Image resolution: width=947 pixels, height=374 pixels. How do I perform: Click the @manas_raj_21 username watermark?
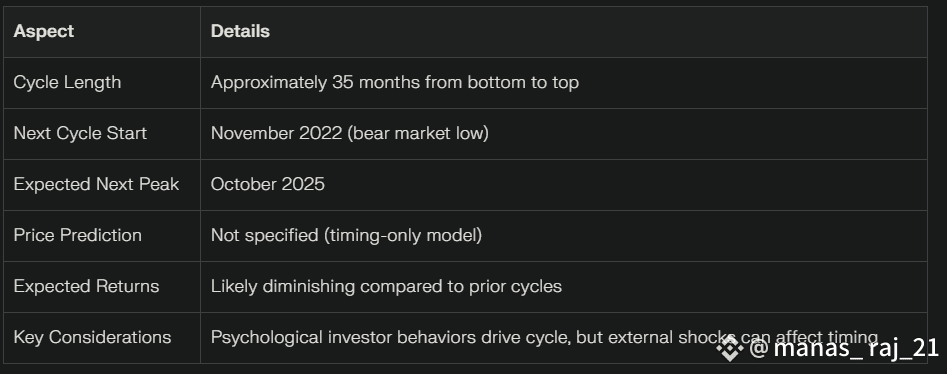tap(844, 348)
